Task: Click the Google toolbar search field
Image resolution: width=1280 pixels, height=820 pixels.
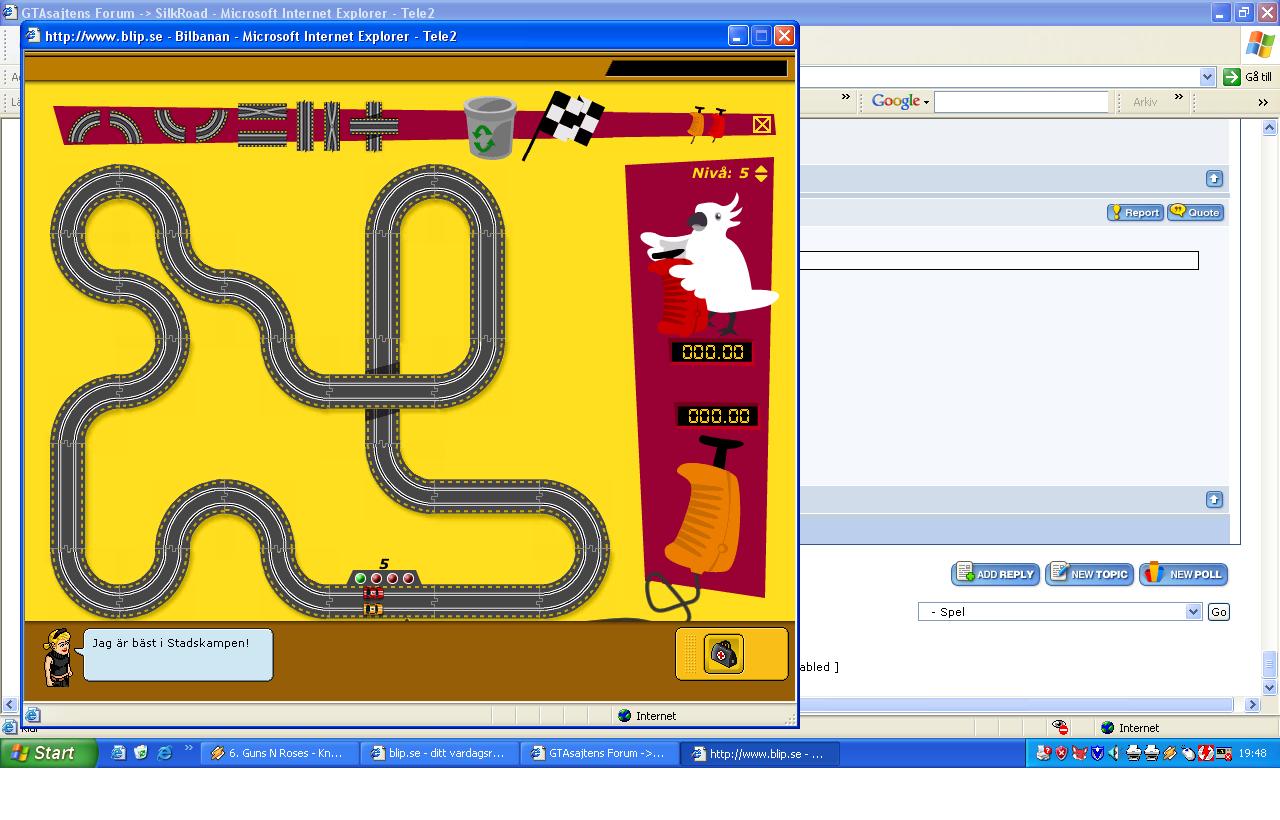Action: pyautogui.click(x=1021, y=102)
